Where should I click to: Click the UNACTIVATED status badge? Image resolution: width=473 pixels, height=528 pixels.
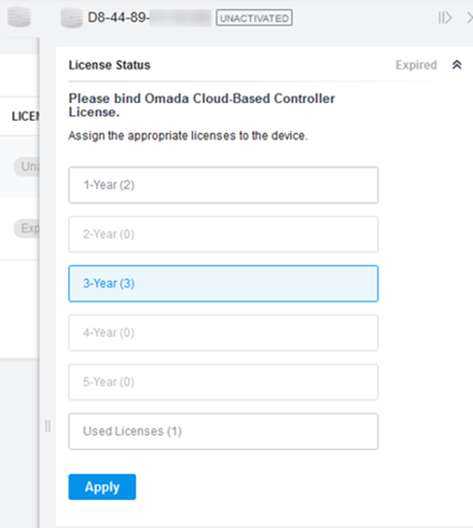click(254, 18)
